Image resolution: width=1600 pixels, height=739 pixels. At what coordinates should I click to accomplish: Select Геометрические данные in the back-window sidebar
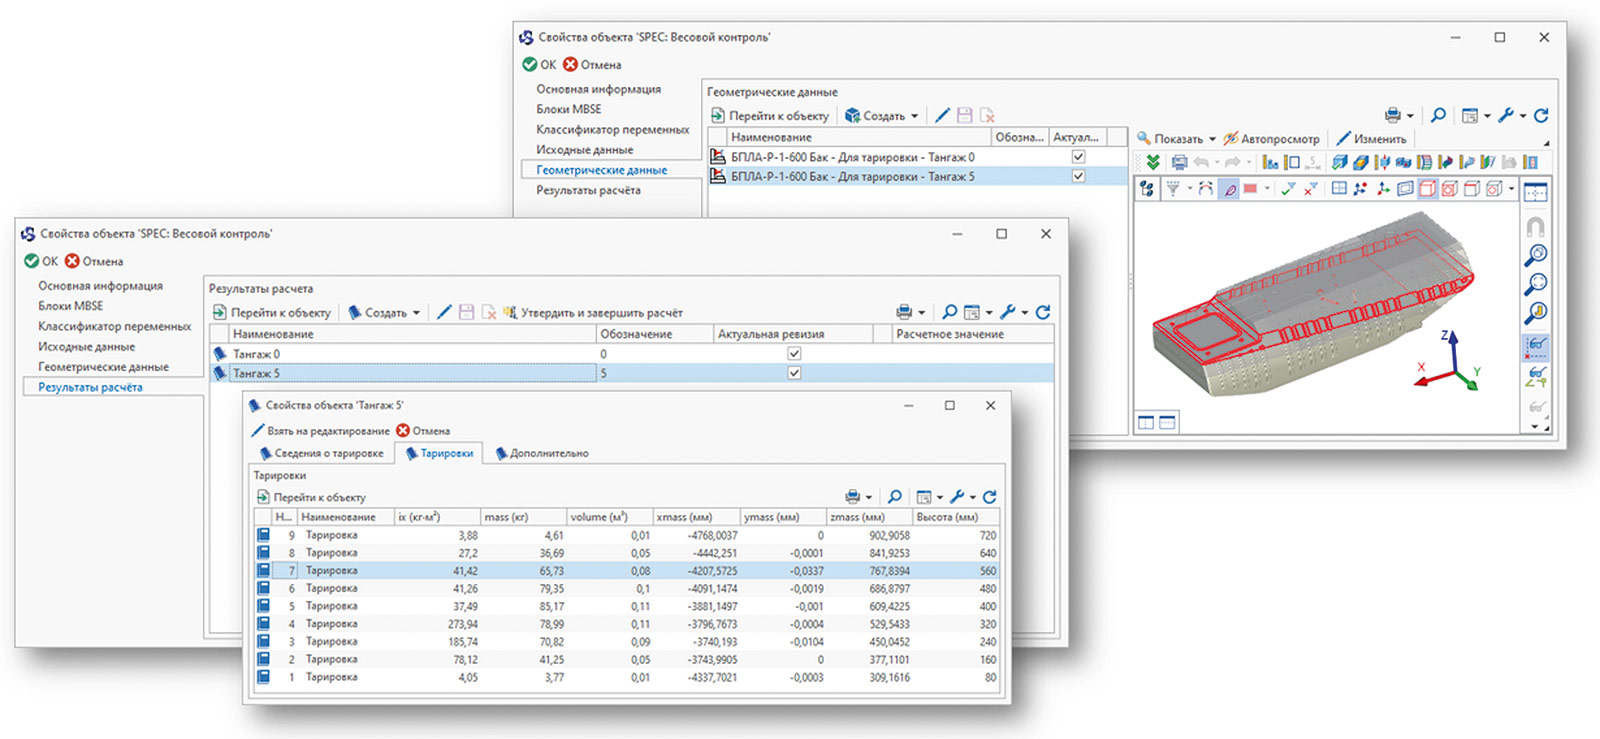click(601, 170)
